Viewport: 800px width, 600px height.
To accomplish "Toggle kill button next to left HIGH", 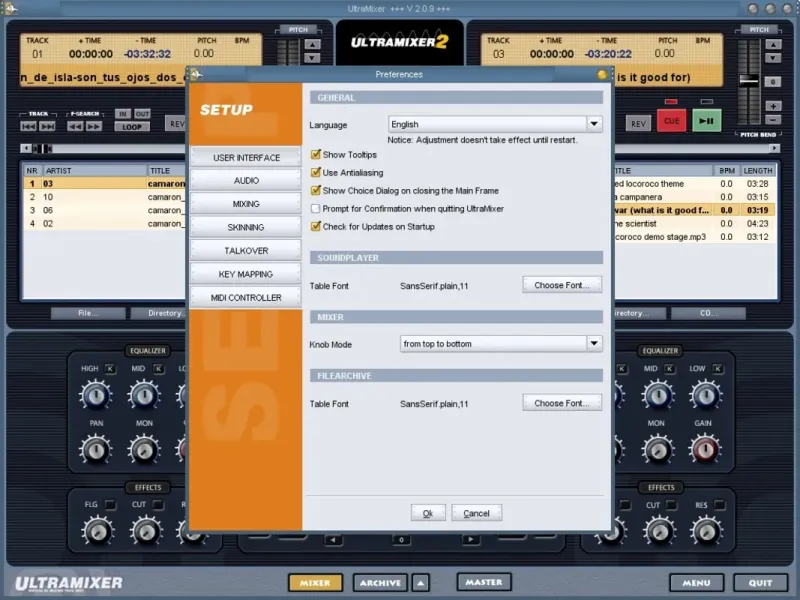I will pyautogui.click(x=110, y=368).
